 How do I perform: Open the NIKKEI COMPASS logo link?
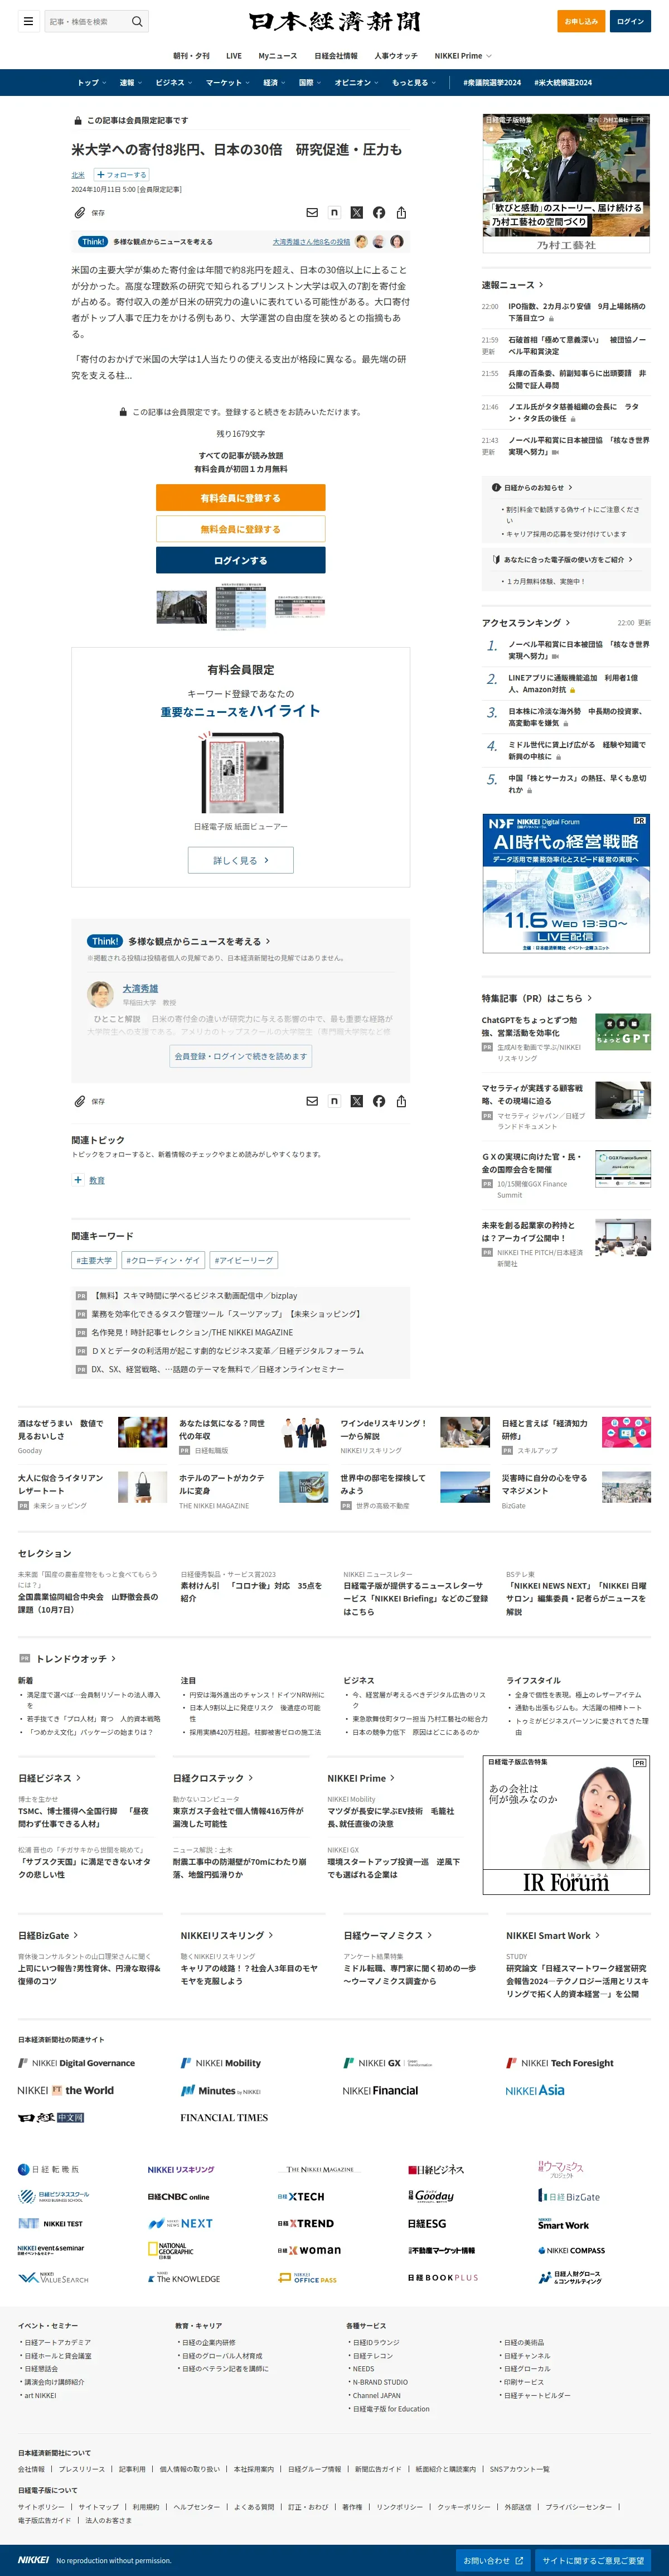point(571,2251)
